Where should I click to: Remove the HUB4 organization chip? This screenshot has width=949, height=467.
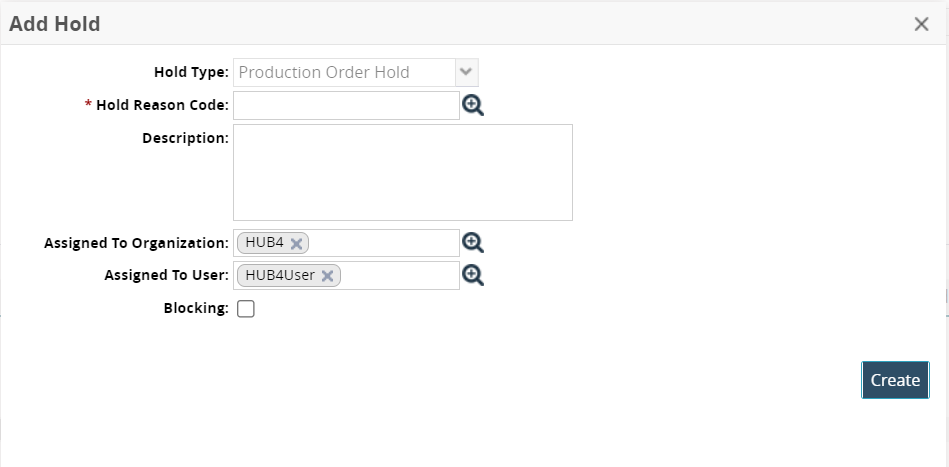pos(296,243)
